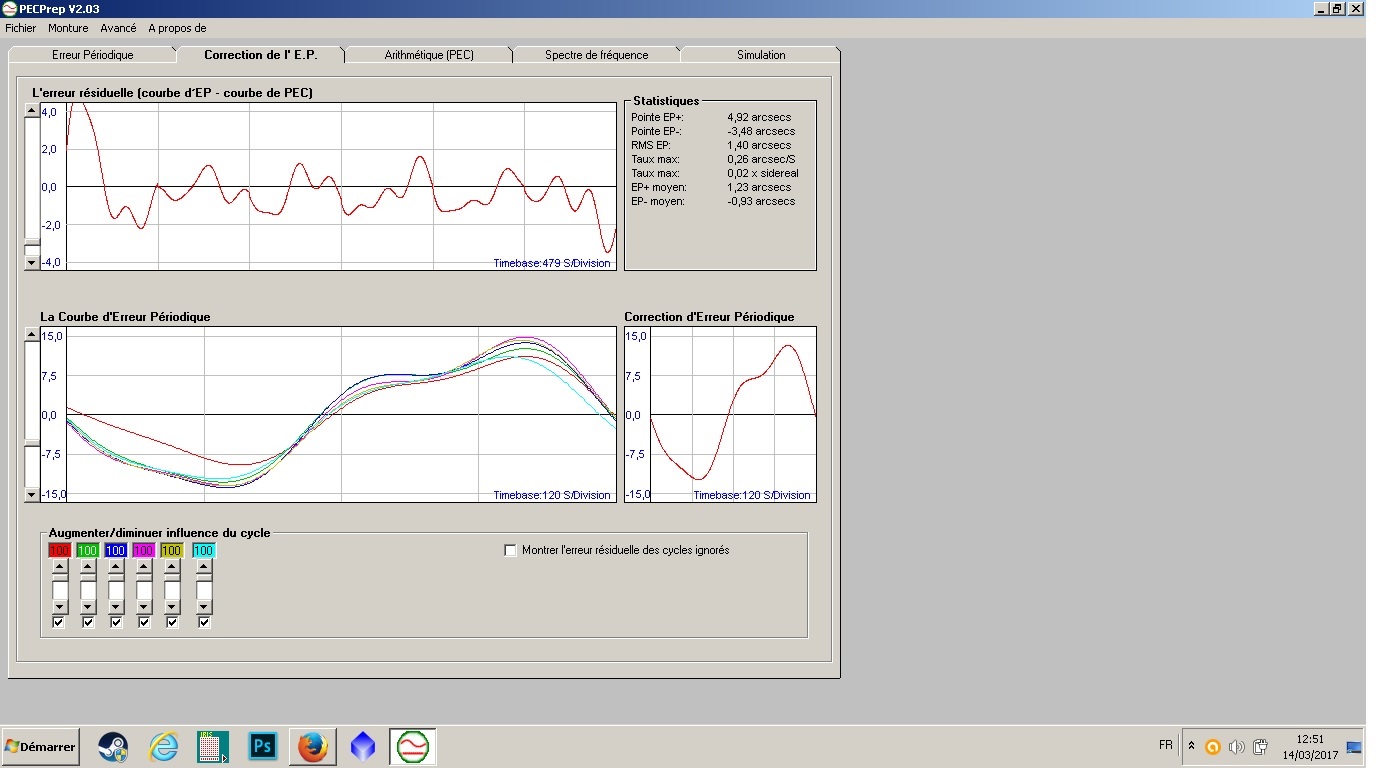Increase blue cycle influence with up arrow

tap(116, 566)
